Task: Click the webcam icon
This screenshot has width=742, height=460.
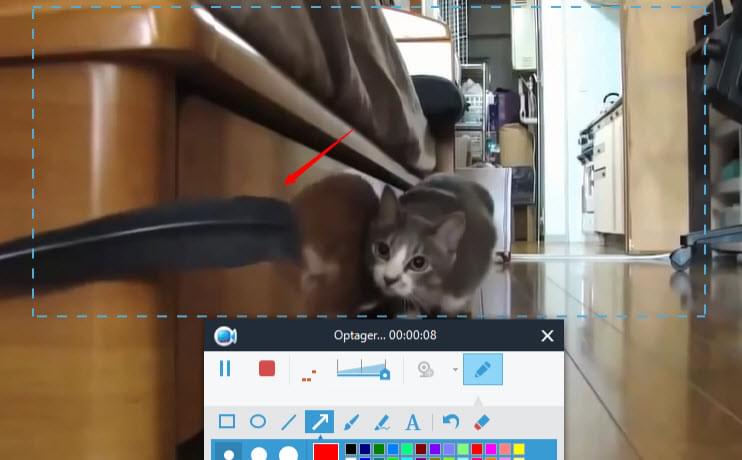Action: [426, 369]
